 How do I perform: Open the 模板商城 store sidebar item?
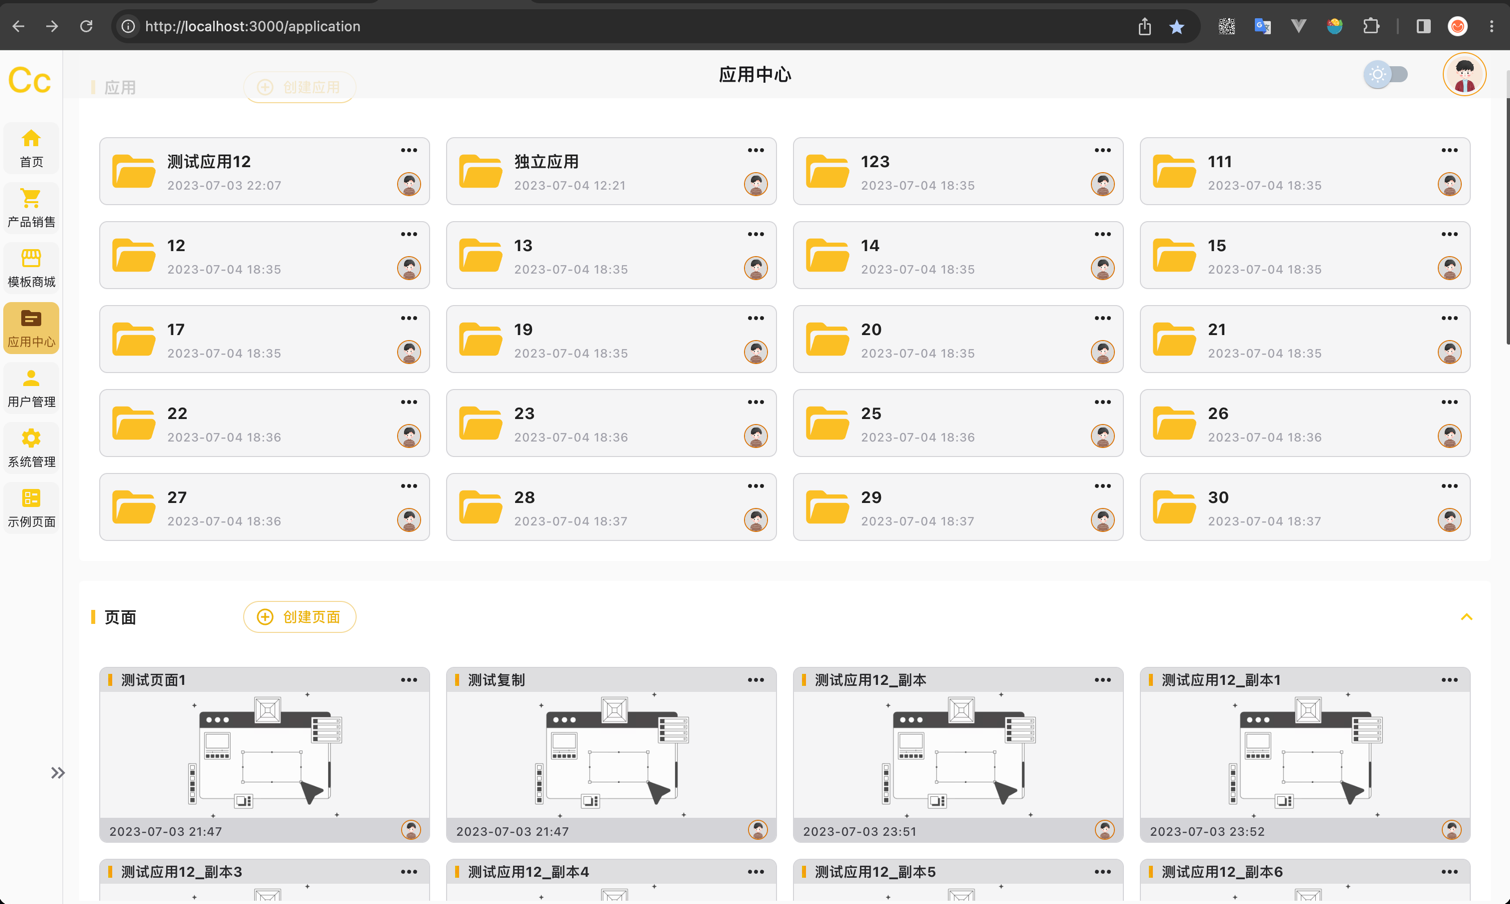click(31, 268)
